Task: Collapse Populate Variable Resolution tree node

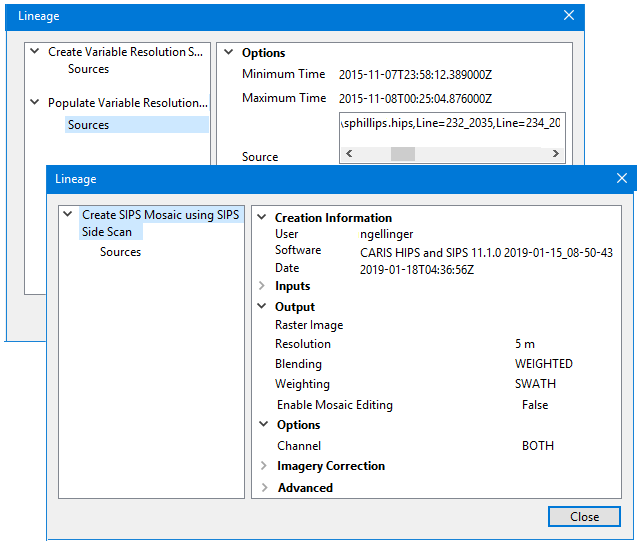Action: click(35, 103)
